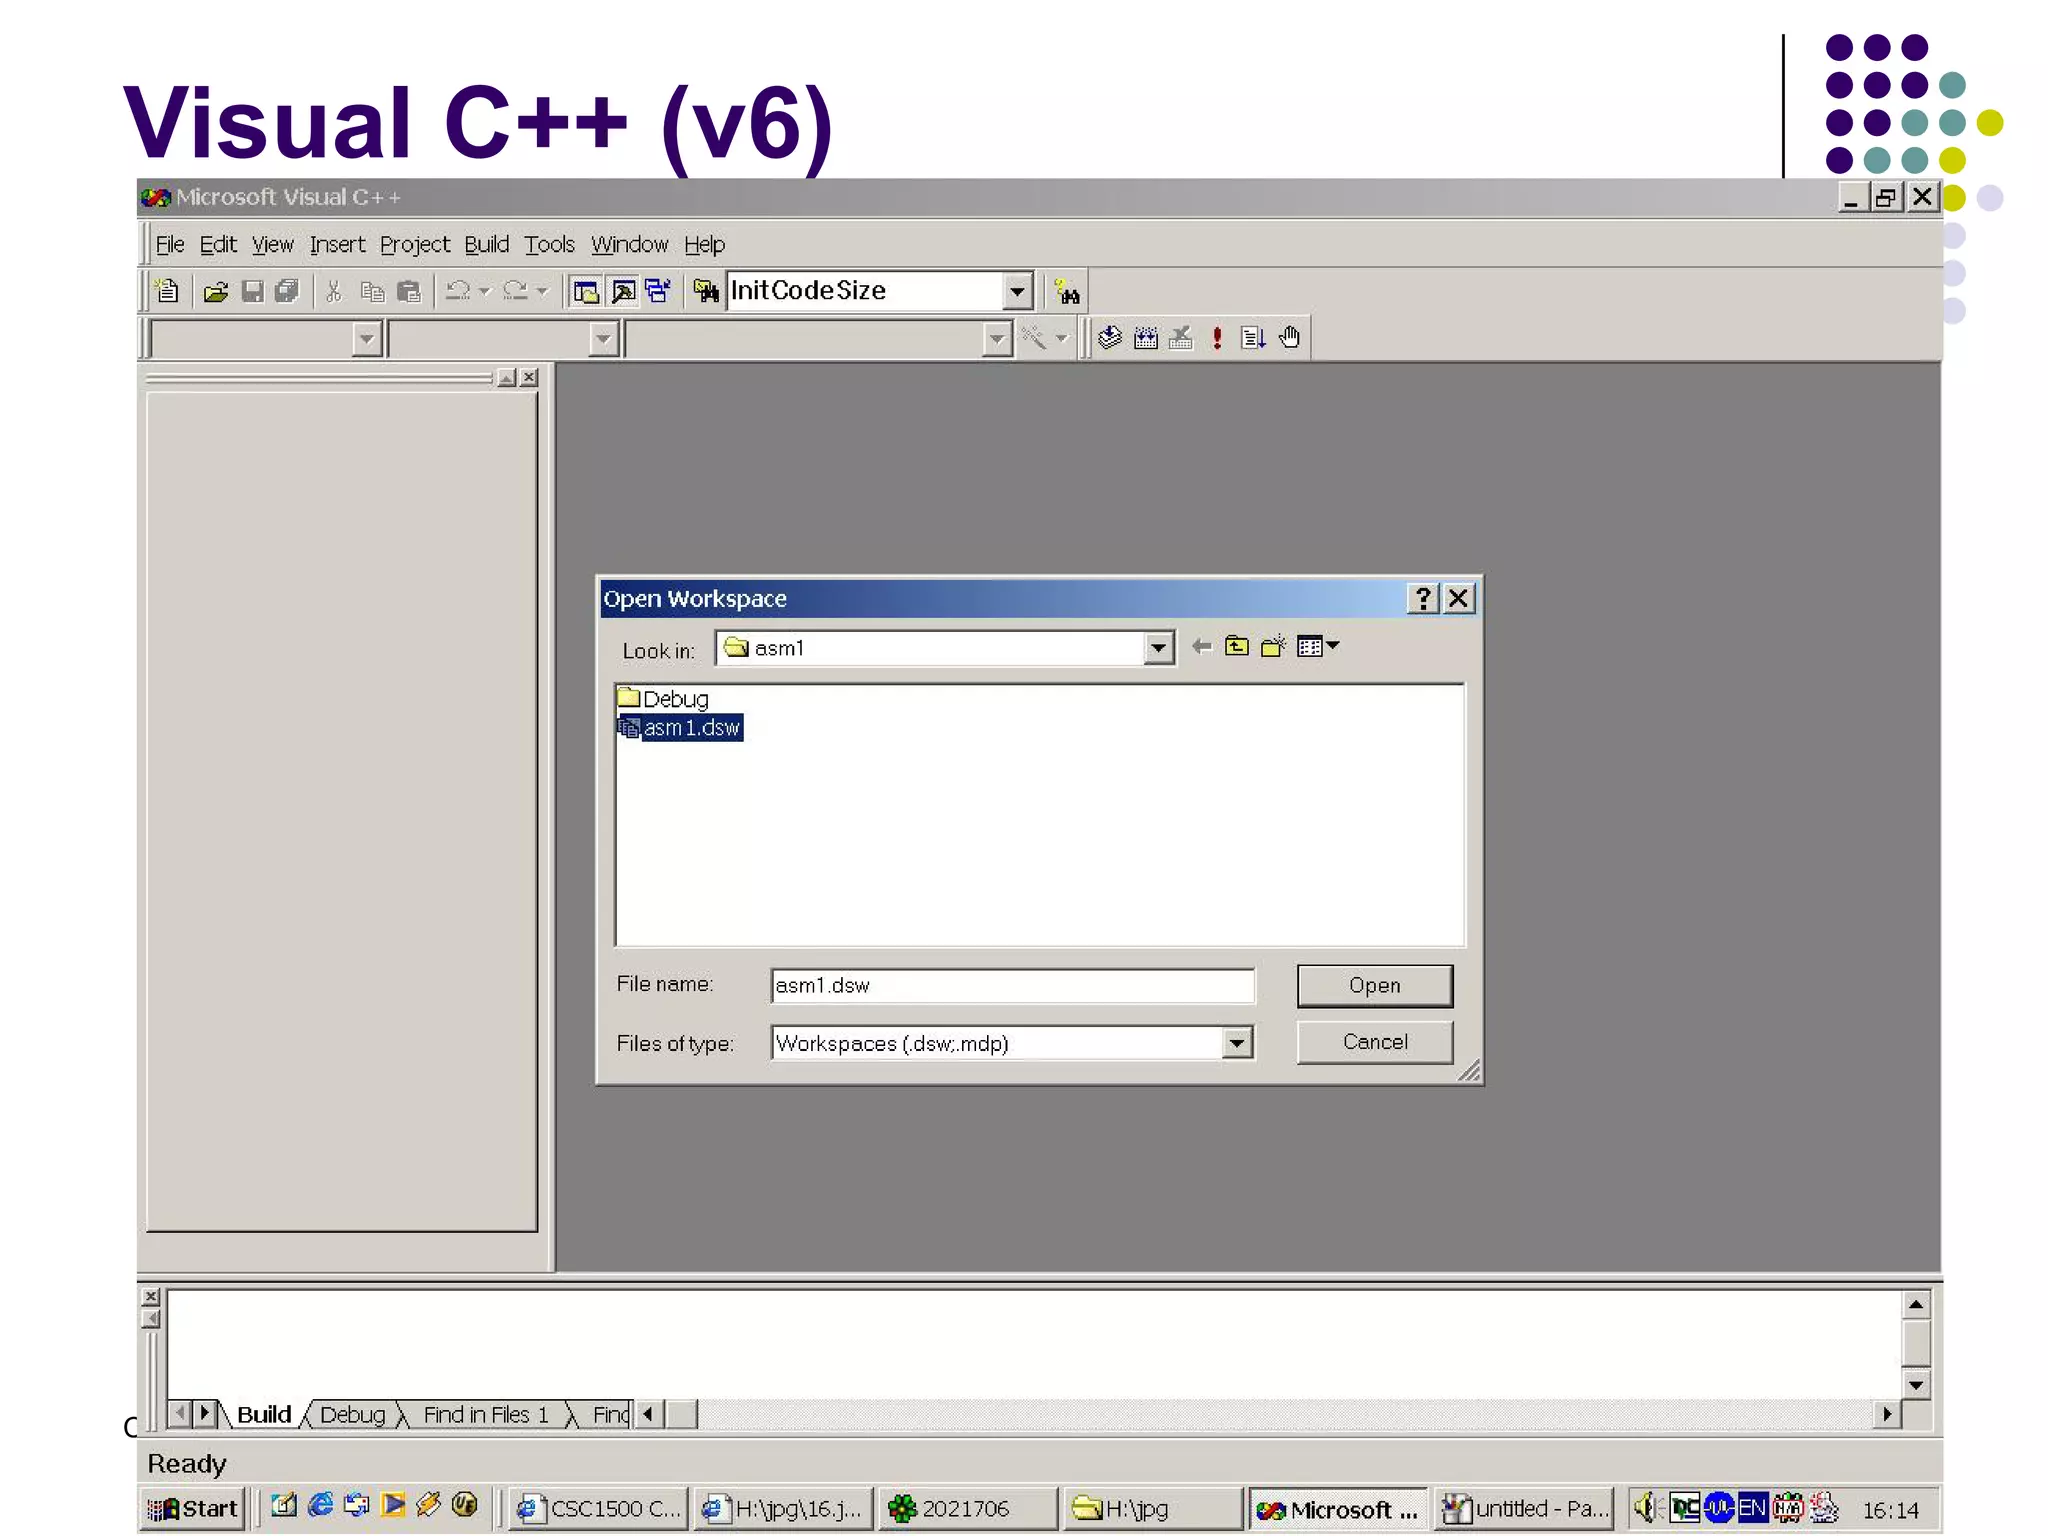Click the Windows Start button
2048x1536 pixels.
pyautogui.click(x=193, y=1508)
